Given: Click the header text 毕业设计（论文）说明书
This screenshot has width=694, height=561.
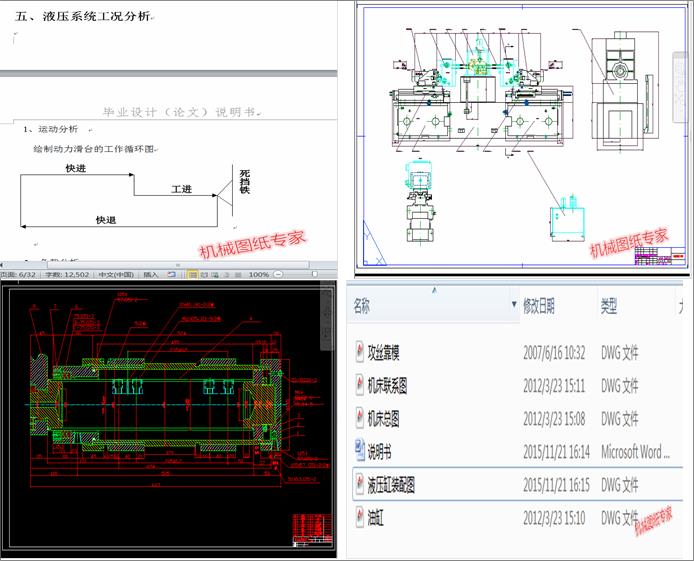Looking at the screenshot, I should coord(181,112).
